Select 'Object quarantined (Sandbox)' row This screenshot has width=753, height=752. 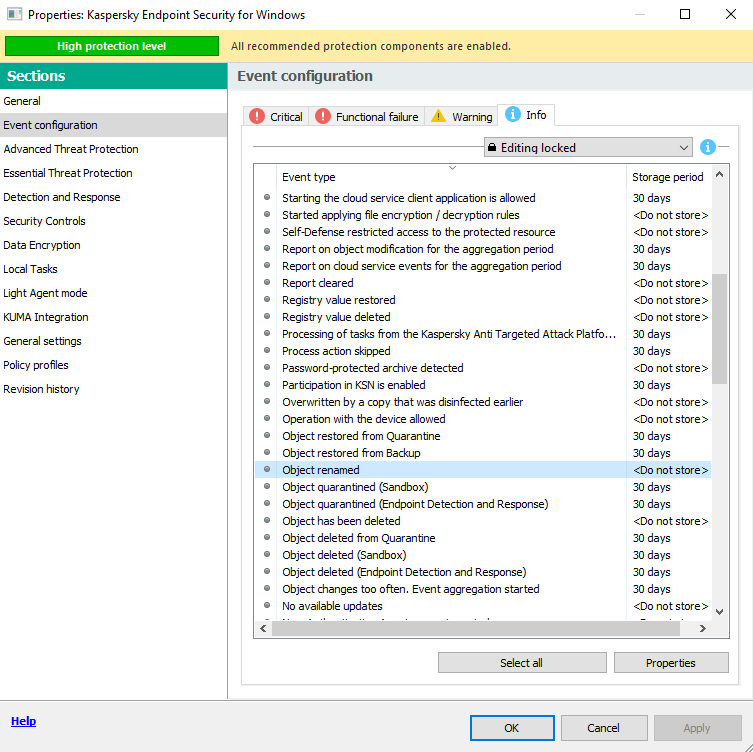tap(483, 487)
